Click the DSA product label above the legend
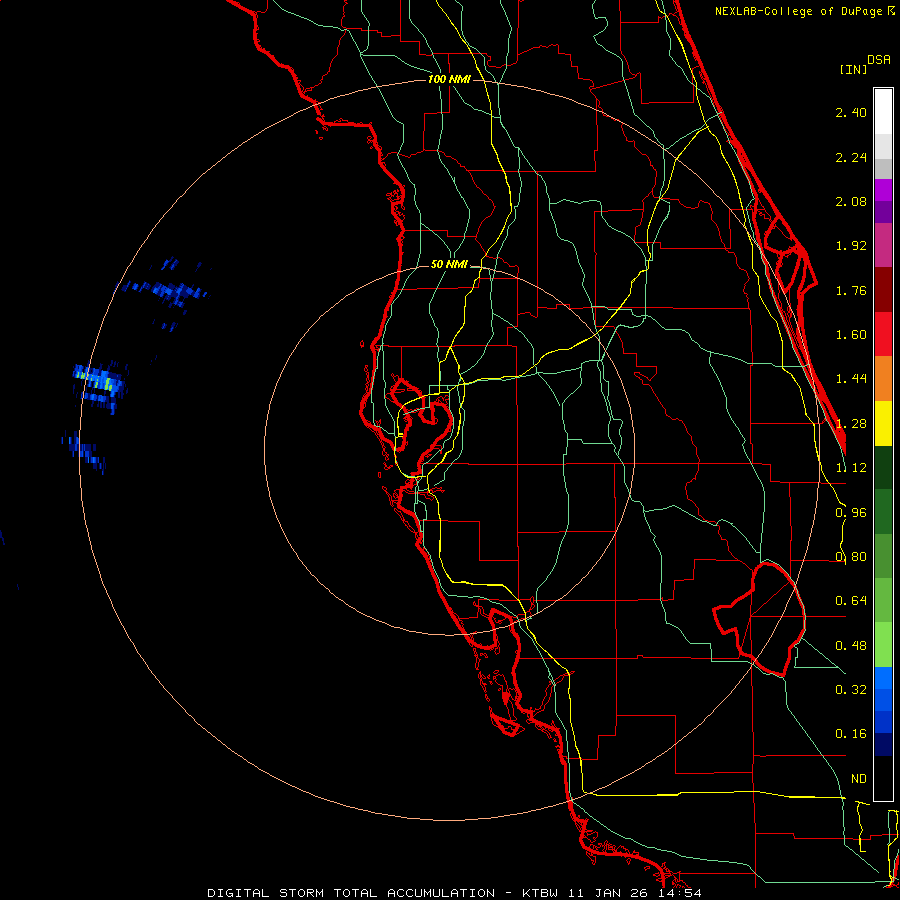900x900 pixels. pyautogui.click(x=879, y=60)
